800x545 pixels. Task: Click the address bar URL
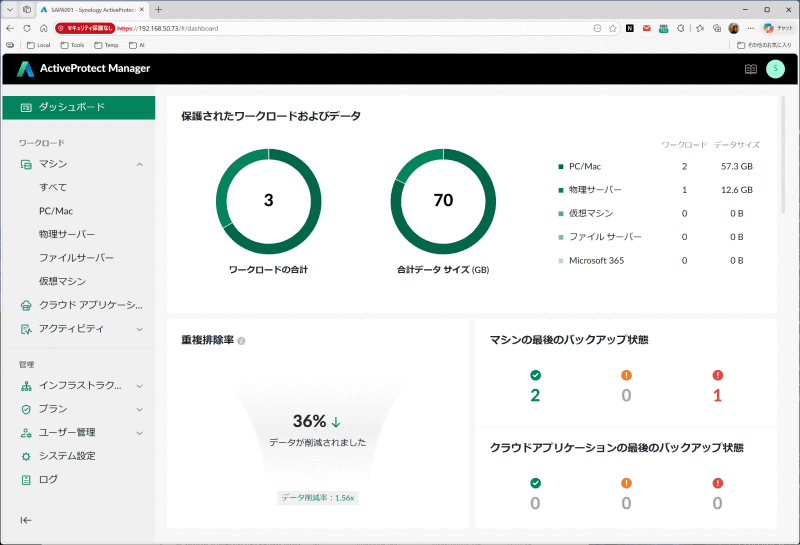pyautogui.click(x=168, y=29)
